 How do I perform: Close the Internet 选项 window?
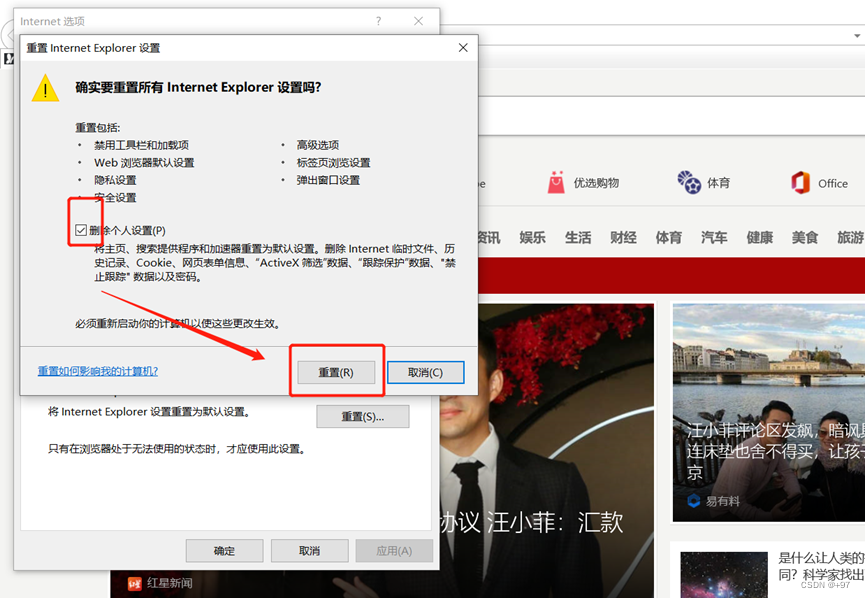click(x=419, y=21)
